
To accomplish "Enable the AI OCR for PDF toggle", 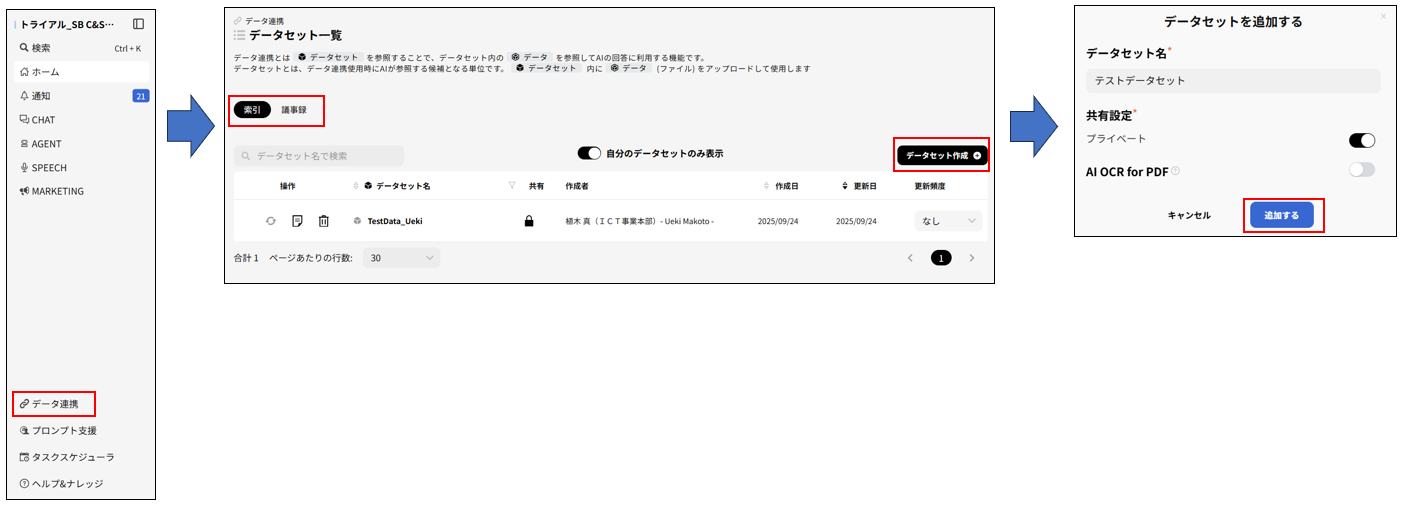I will coord(1361,170).
